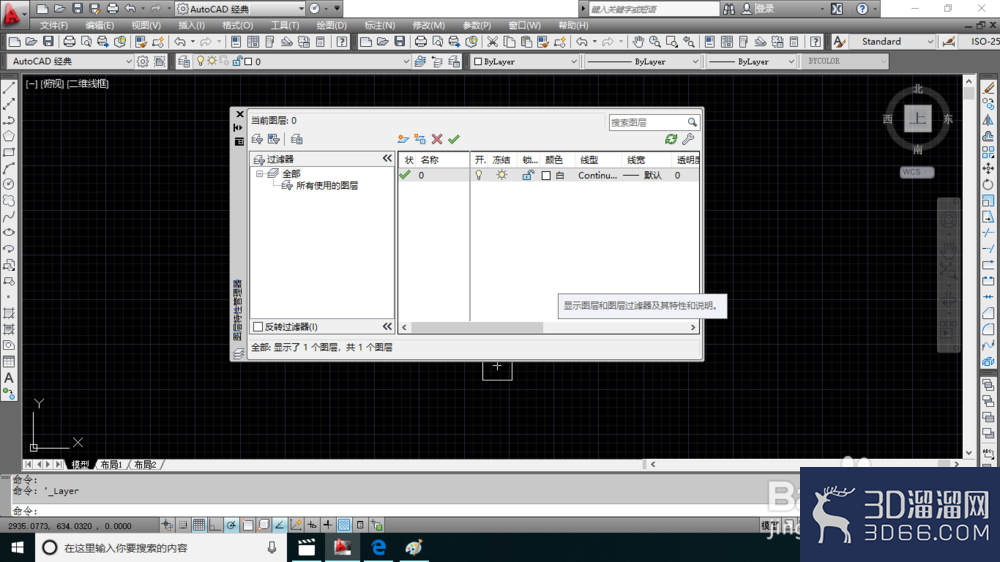This screenshot has width=1000, height=562.
Task: Click the Windows Start button
Action: [x=17, y=547]
